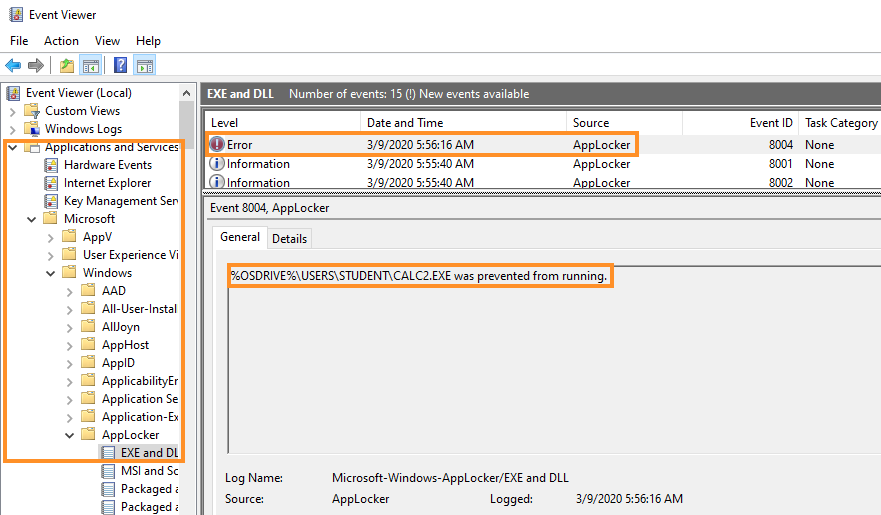The image size is (881, 515).
Task: Click the MSI and Script log icon
Action: [x=108, y=471]
